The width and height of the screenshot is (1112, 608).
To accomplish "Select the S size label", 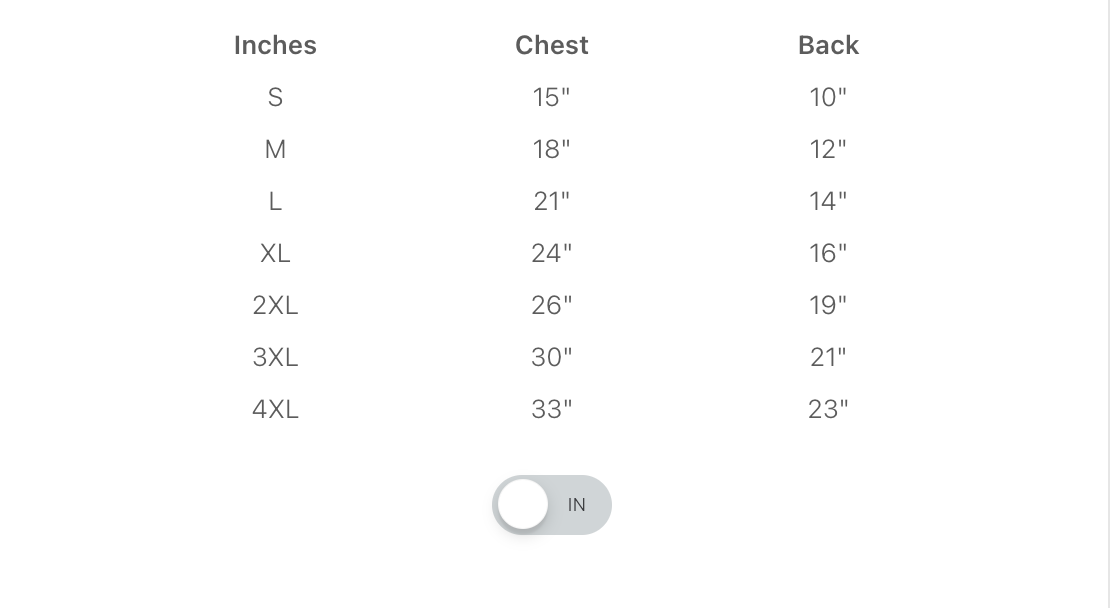I will click(x=275, y=97).
